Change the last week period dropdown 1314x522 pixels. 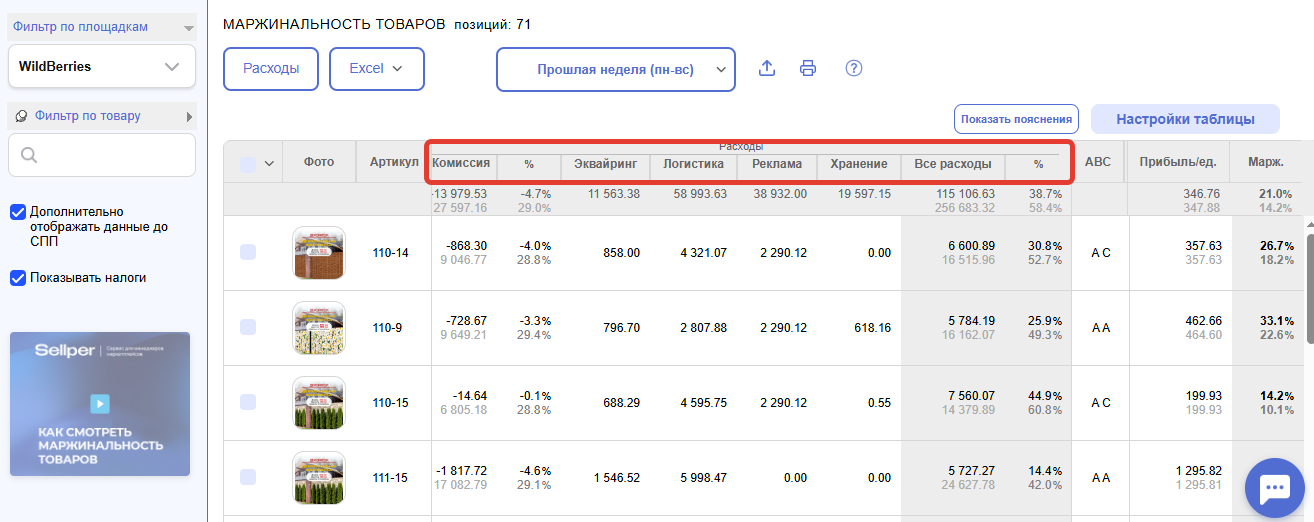[x=615, y=70]
